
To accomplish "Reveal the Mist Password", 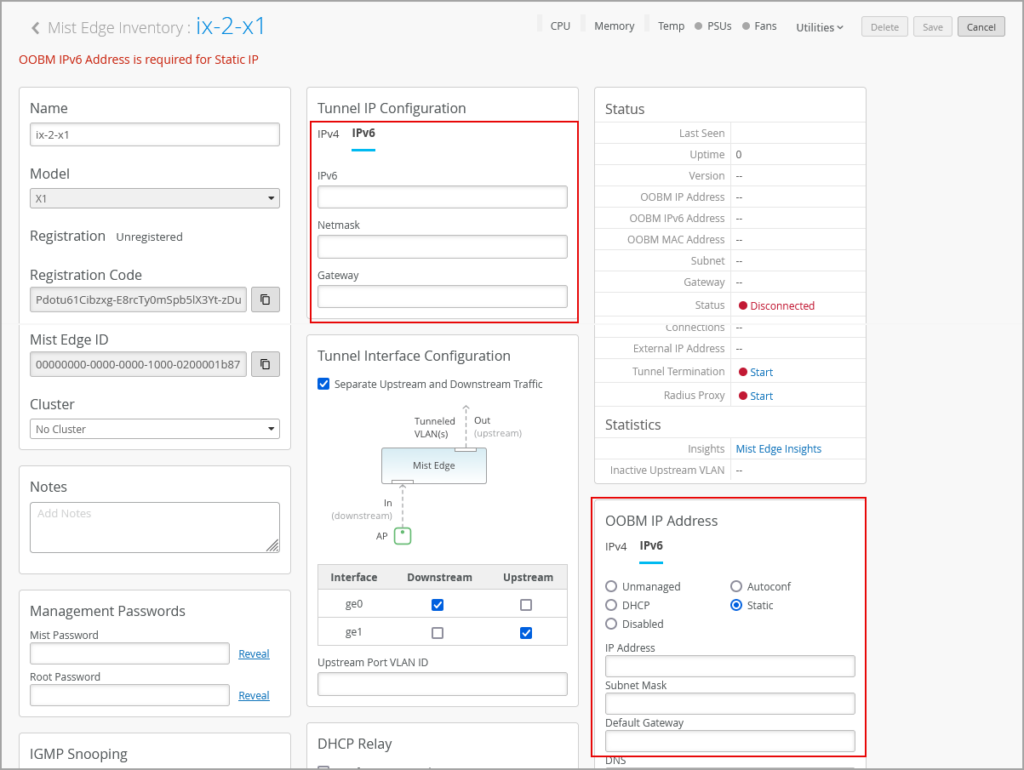I will click(254, 654).
